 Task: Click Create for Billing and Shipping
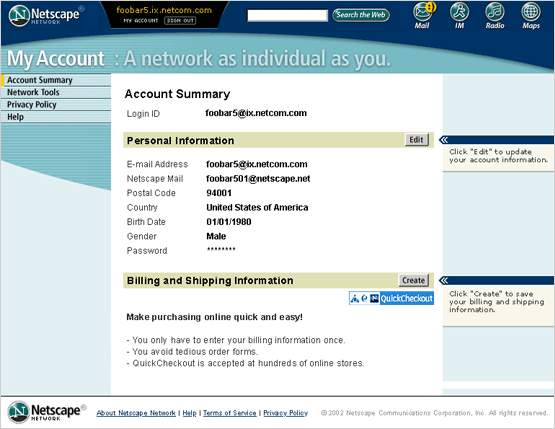(413, 280)
